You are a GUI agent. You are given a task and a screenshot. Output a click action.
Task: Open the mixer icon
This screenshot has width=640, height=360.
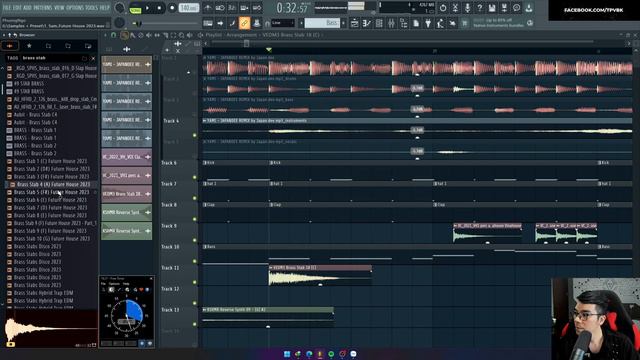[x=391, y=23]
